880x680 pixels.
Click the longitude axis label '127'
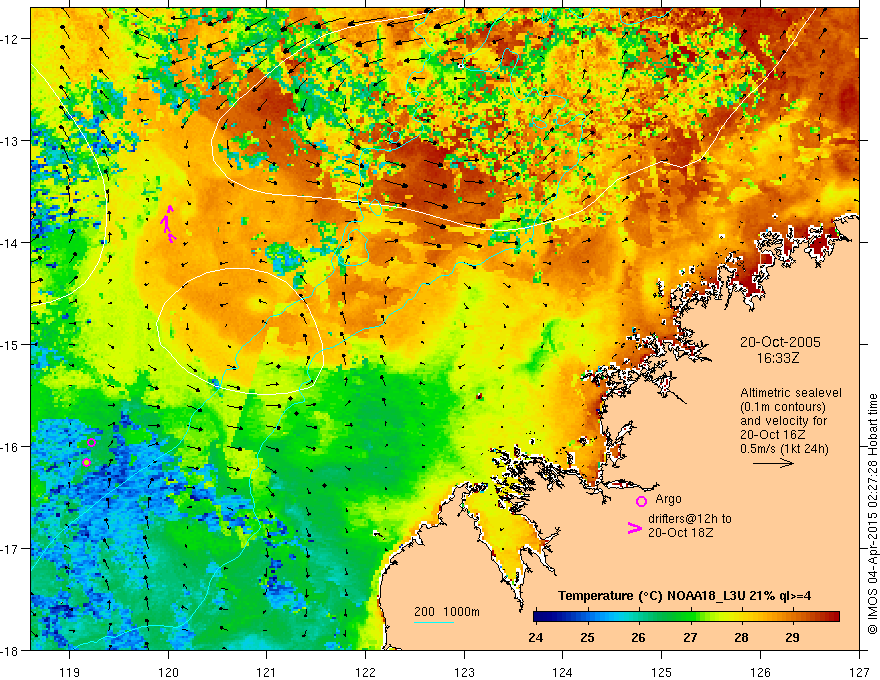pos(859,672)
